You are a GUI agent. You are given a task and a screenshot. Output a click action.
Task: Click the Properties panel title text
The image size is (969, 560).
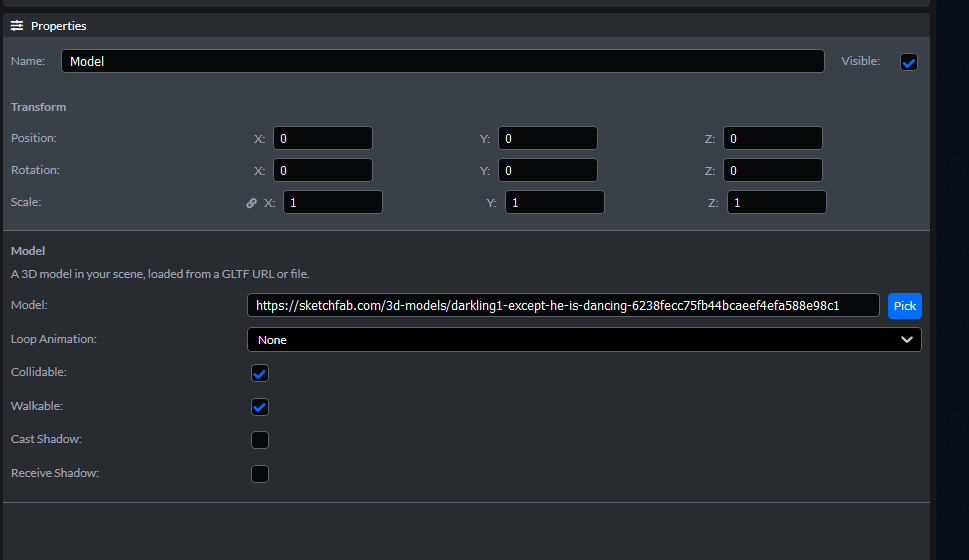59,26
